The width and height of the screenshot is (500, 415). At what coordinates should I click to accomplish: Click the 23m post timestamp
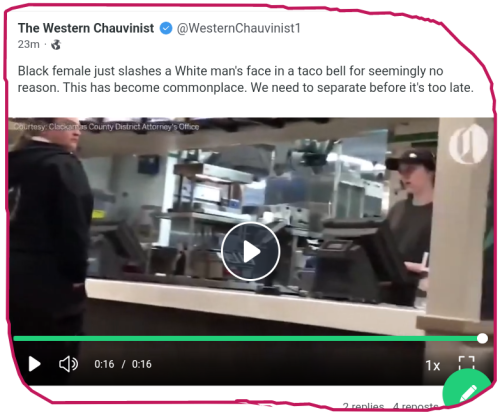28,44
